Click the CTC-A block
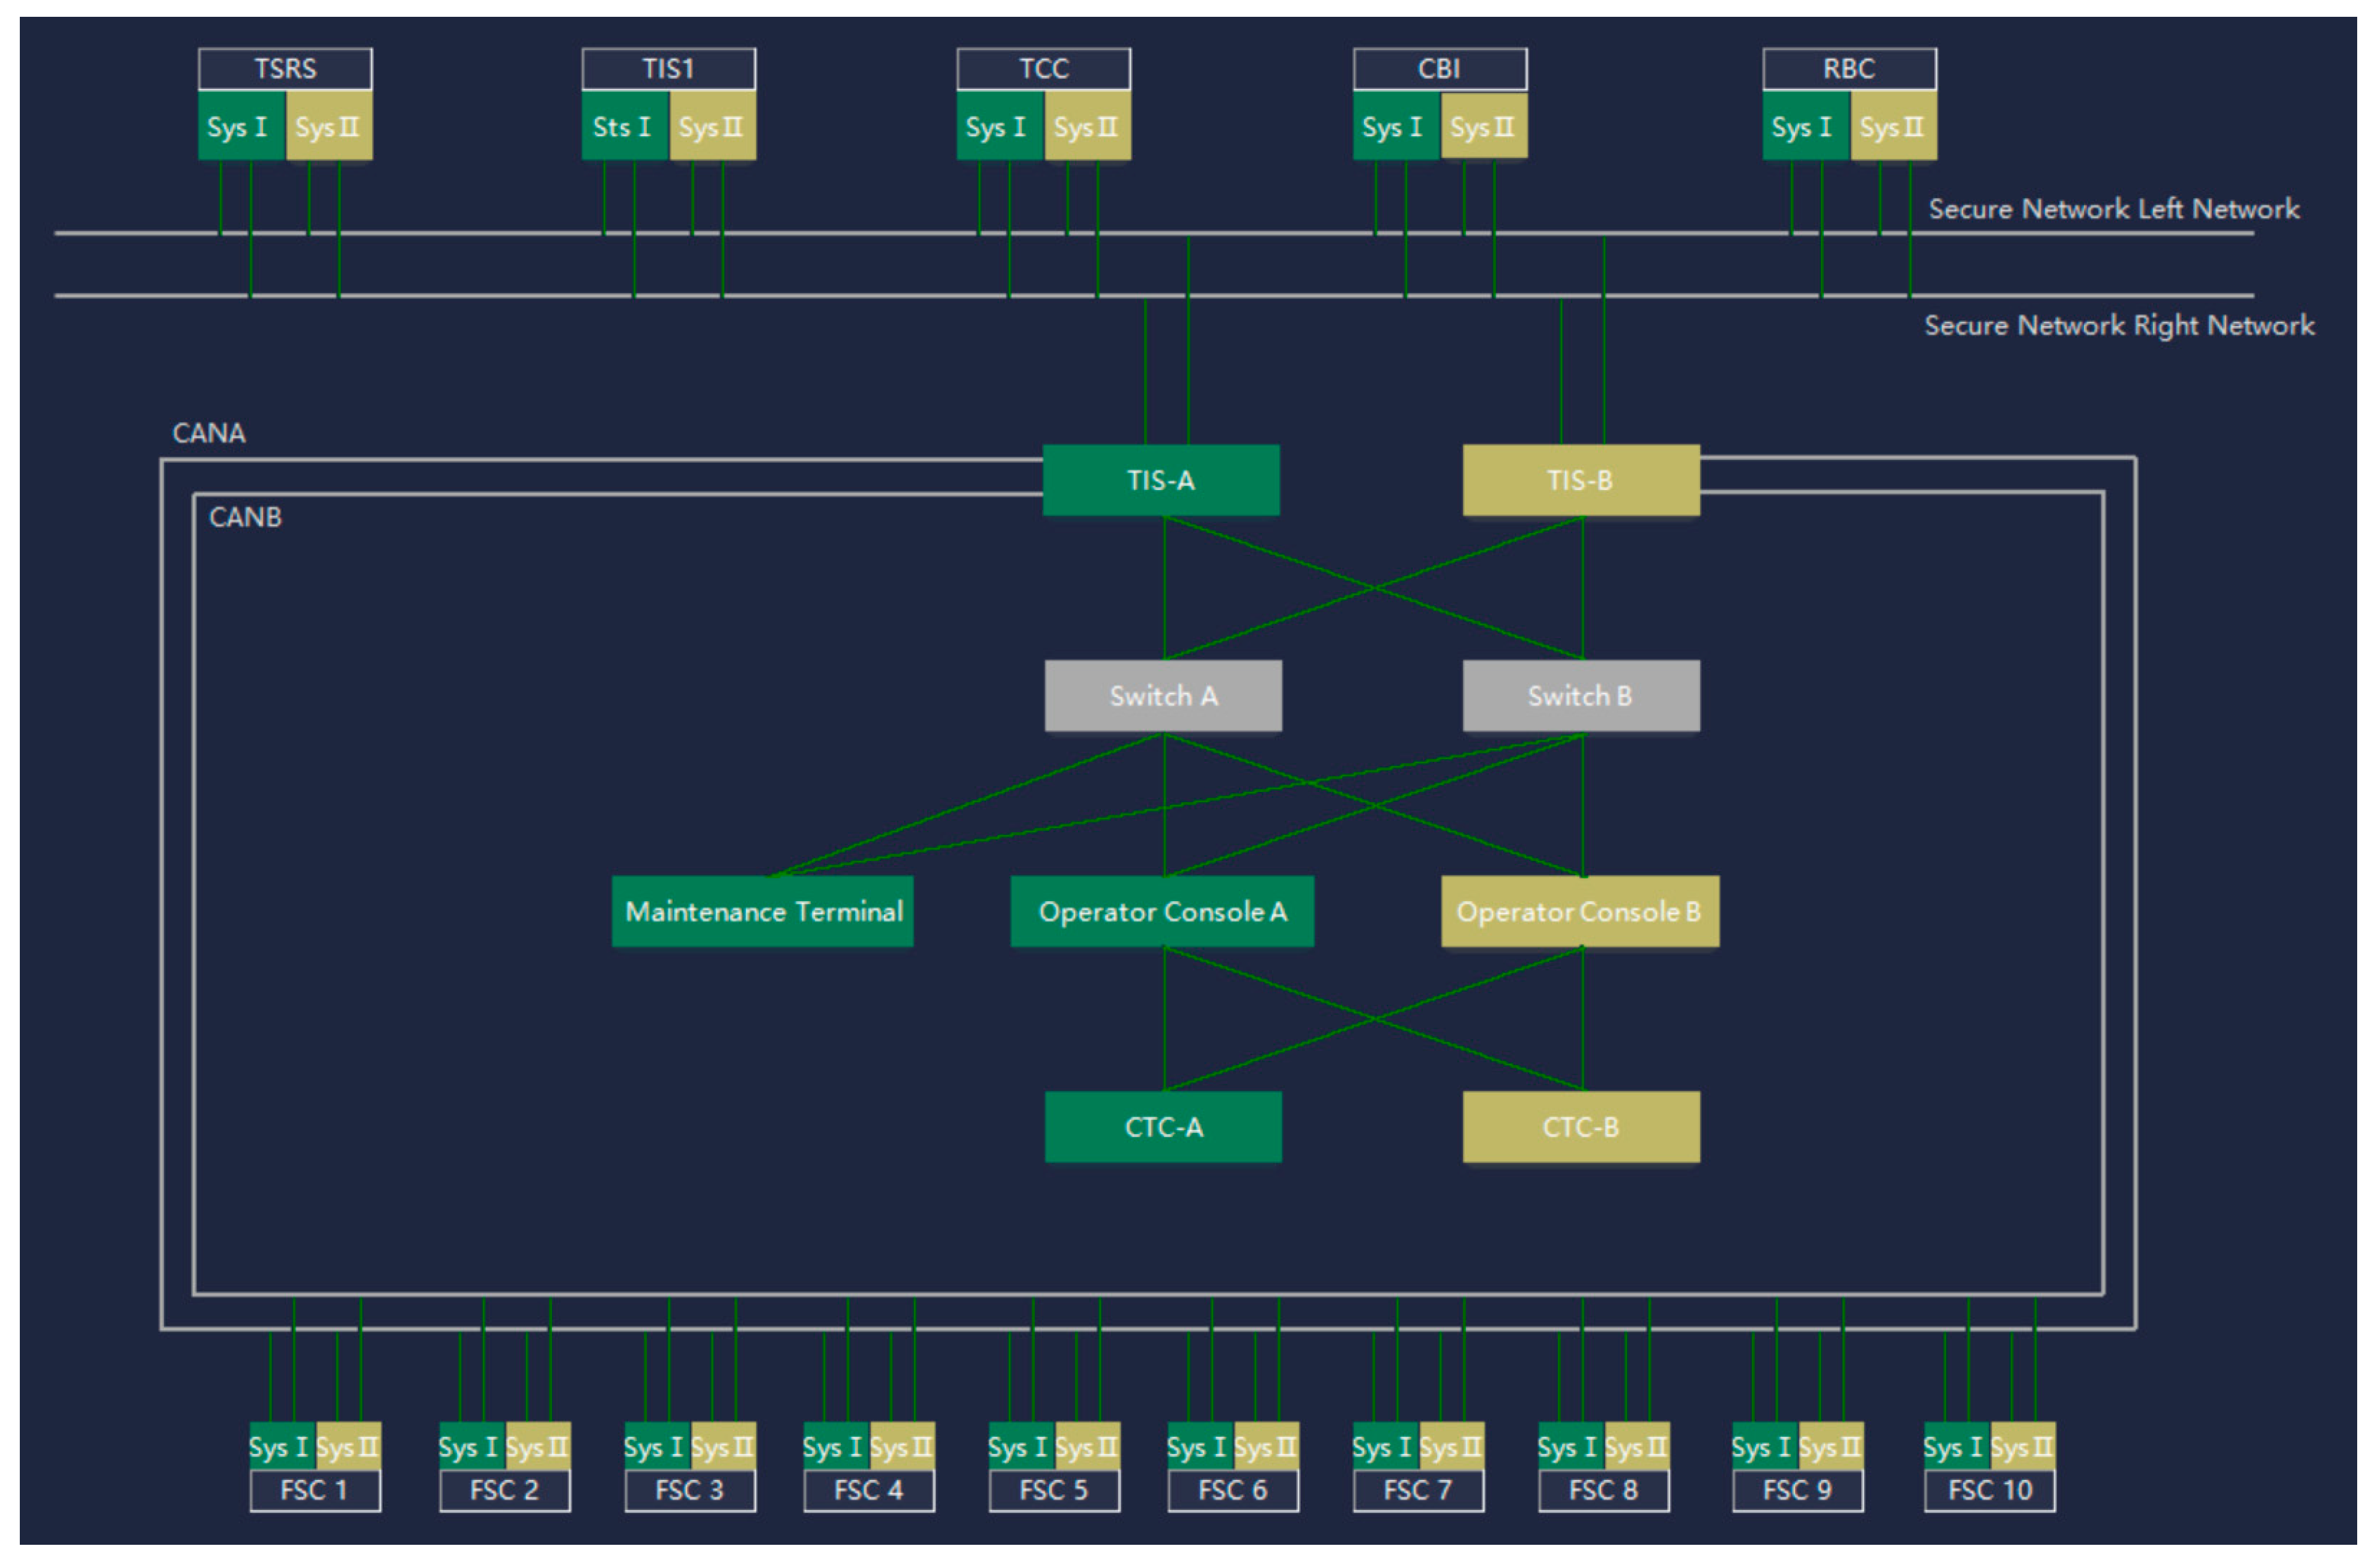 click(x=1163, y=1127)
